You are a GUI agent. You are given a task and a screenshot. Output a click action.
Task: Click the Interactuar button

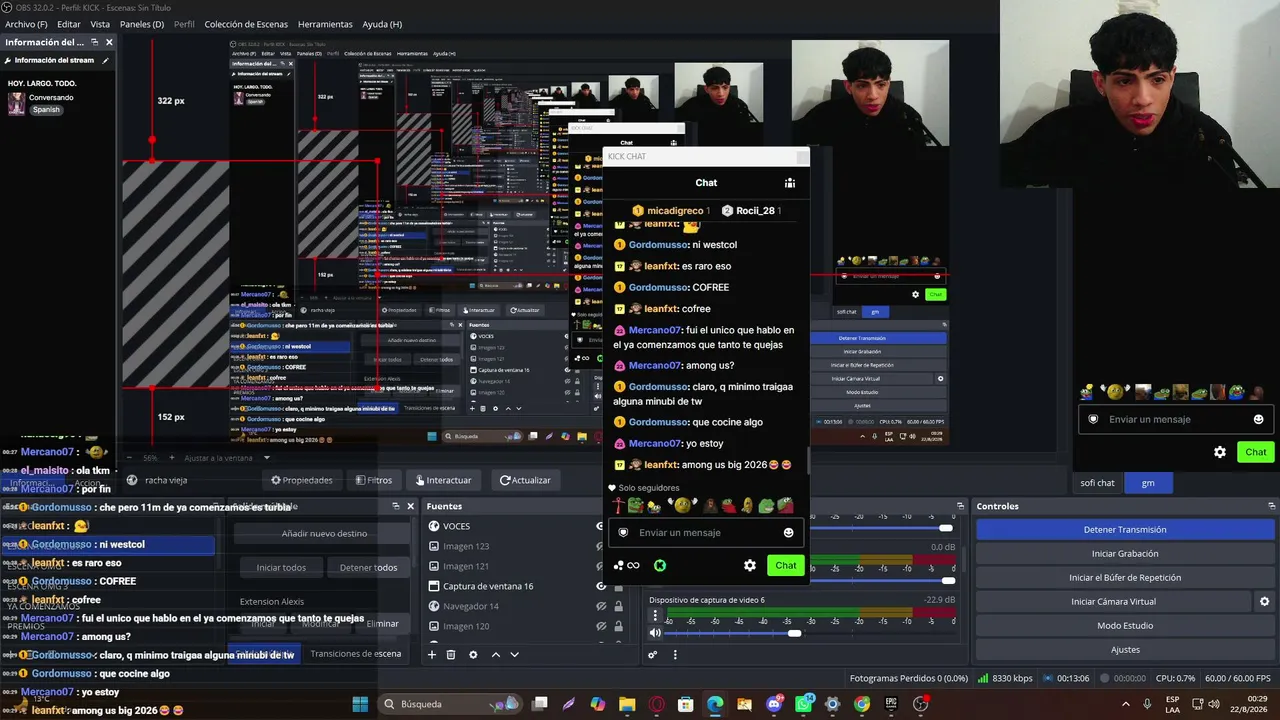pyautogui.click(x=442, y=480)
